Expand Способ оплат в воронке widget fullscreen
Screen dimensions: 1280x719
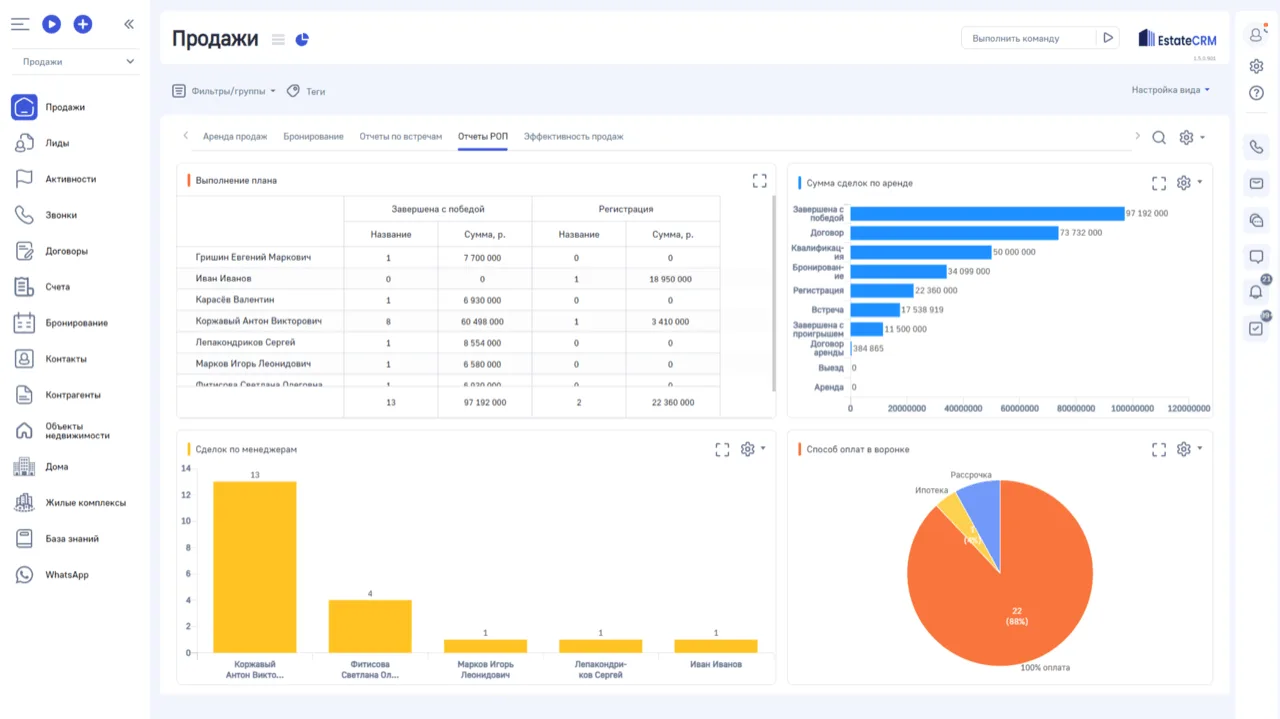click(1159, 450)
